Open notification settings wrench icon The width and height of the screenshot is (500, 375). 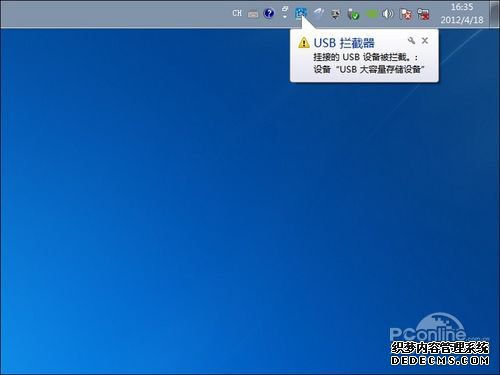click(x=412, y=41)
